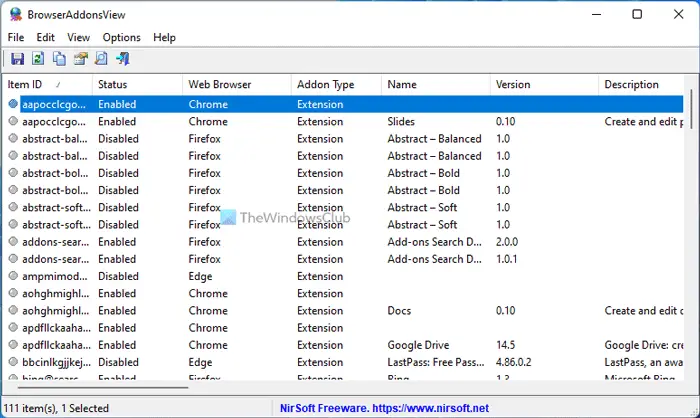The height and width of the screenshot is (418, 700).
Task: Click the 'LastPass, an awa' description cell
Action: coord(644,362)
